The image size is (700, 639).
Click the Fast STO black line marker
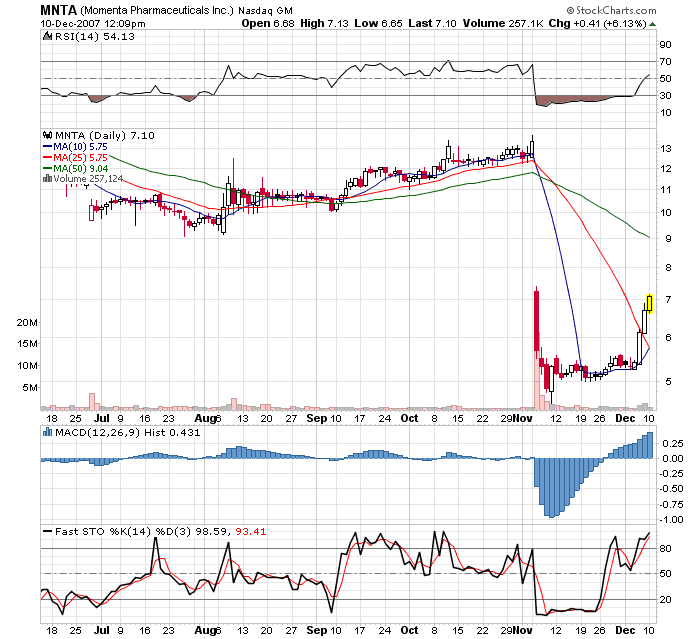point(47,531)
